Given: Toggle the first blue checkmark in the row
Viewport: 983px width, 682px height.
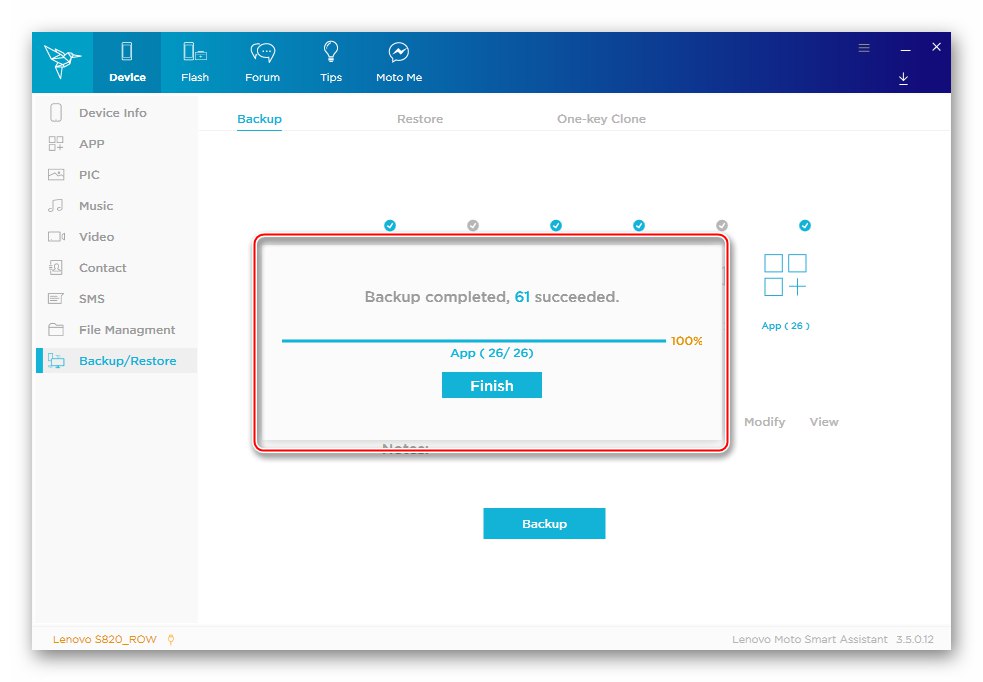Looking at the screenshot, I should pyautogui.click(x=390, y=225).
